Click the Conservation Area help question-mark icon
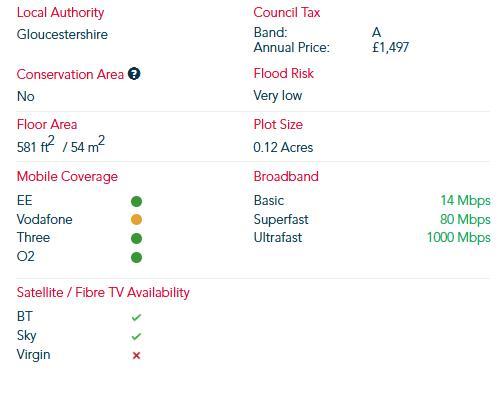Viewport: 500px width, 402px height. tap(134, 74)
